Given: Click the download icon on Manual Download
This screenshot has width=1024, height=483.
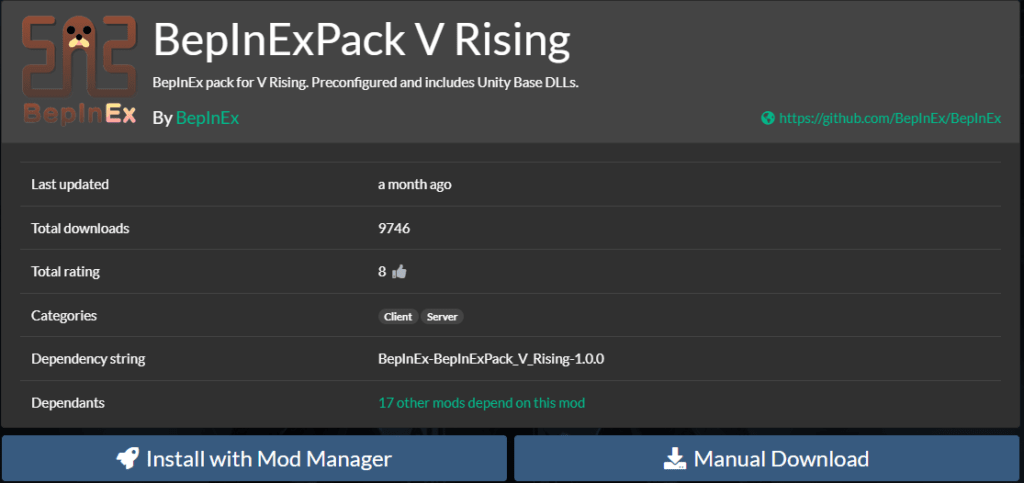Looking at the screenshot, I should [675, 459].
